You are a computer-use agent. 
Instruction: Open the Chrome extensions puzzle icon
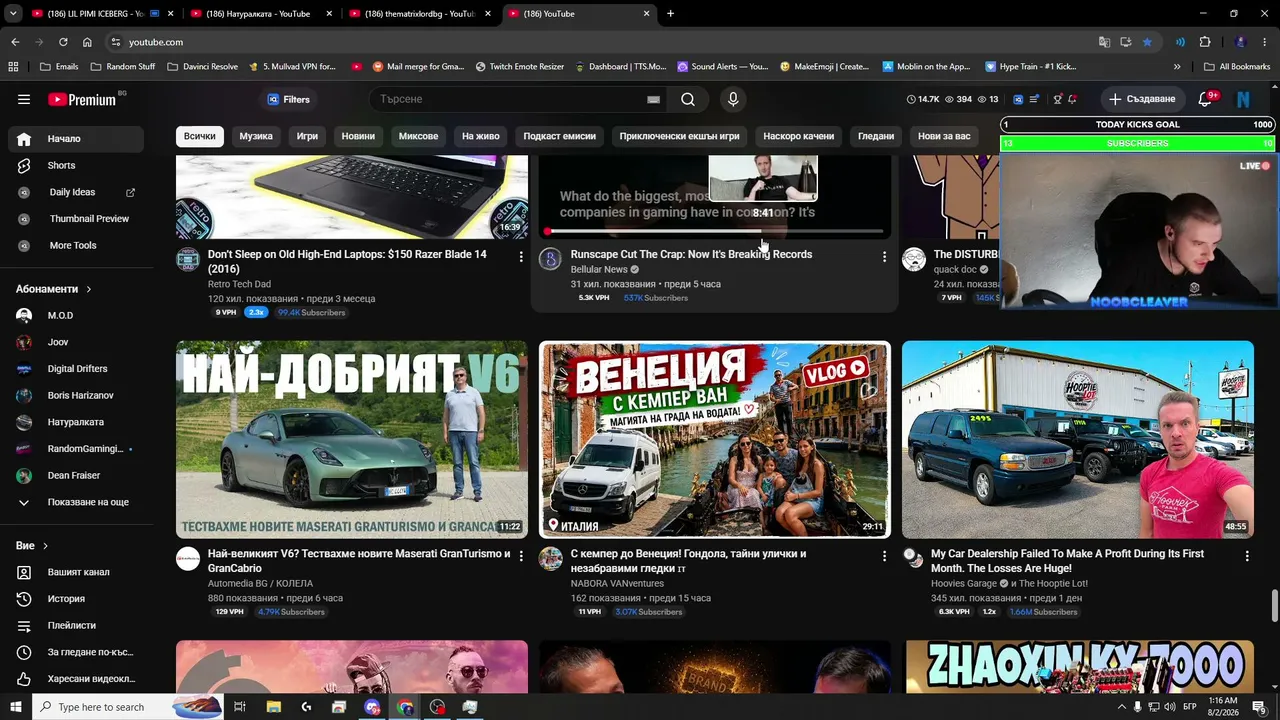pyautogui.click(x=1205, y=42)
